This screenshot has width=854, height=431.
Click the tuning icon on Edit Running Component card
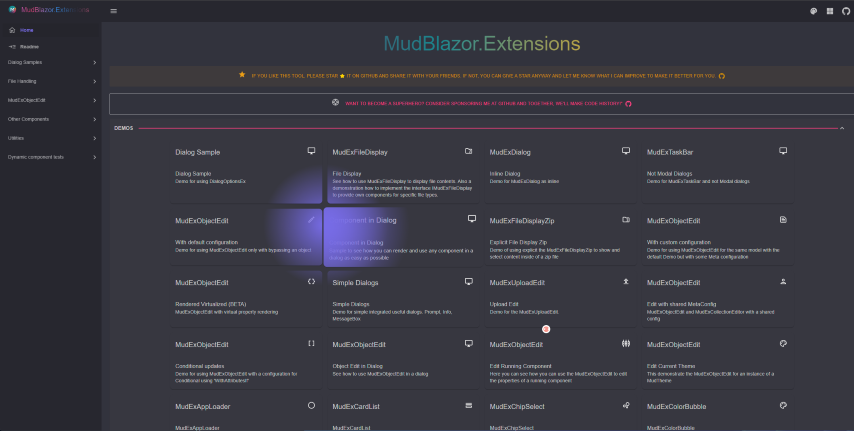tap(625, 343)
